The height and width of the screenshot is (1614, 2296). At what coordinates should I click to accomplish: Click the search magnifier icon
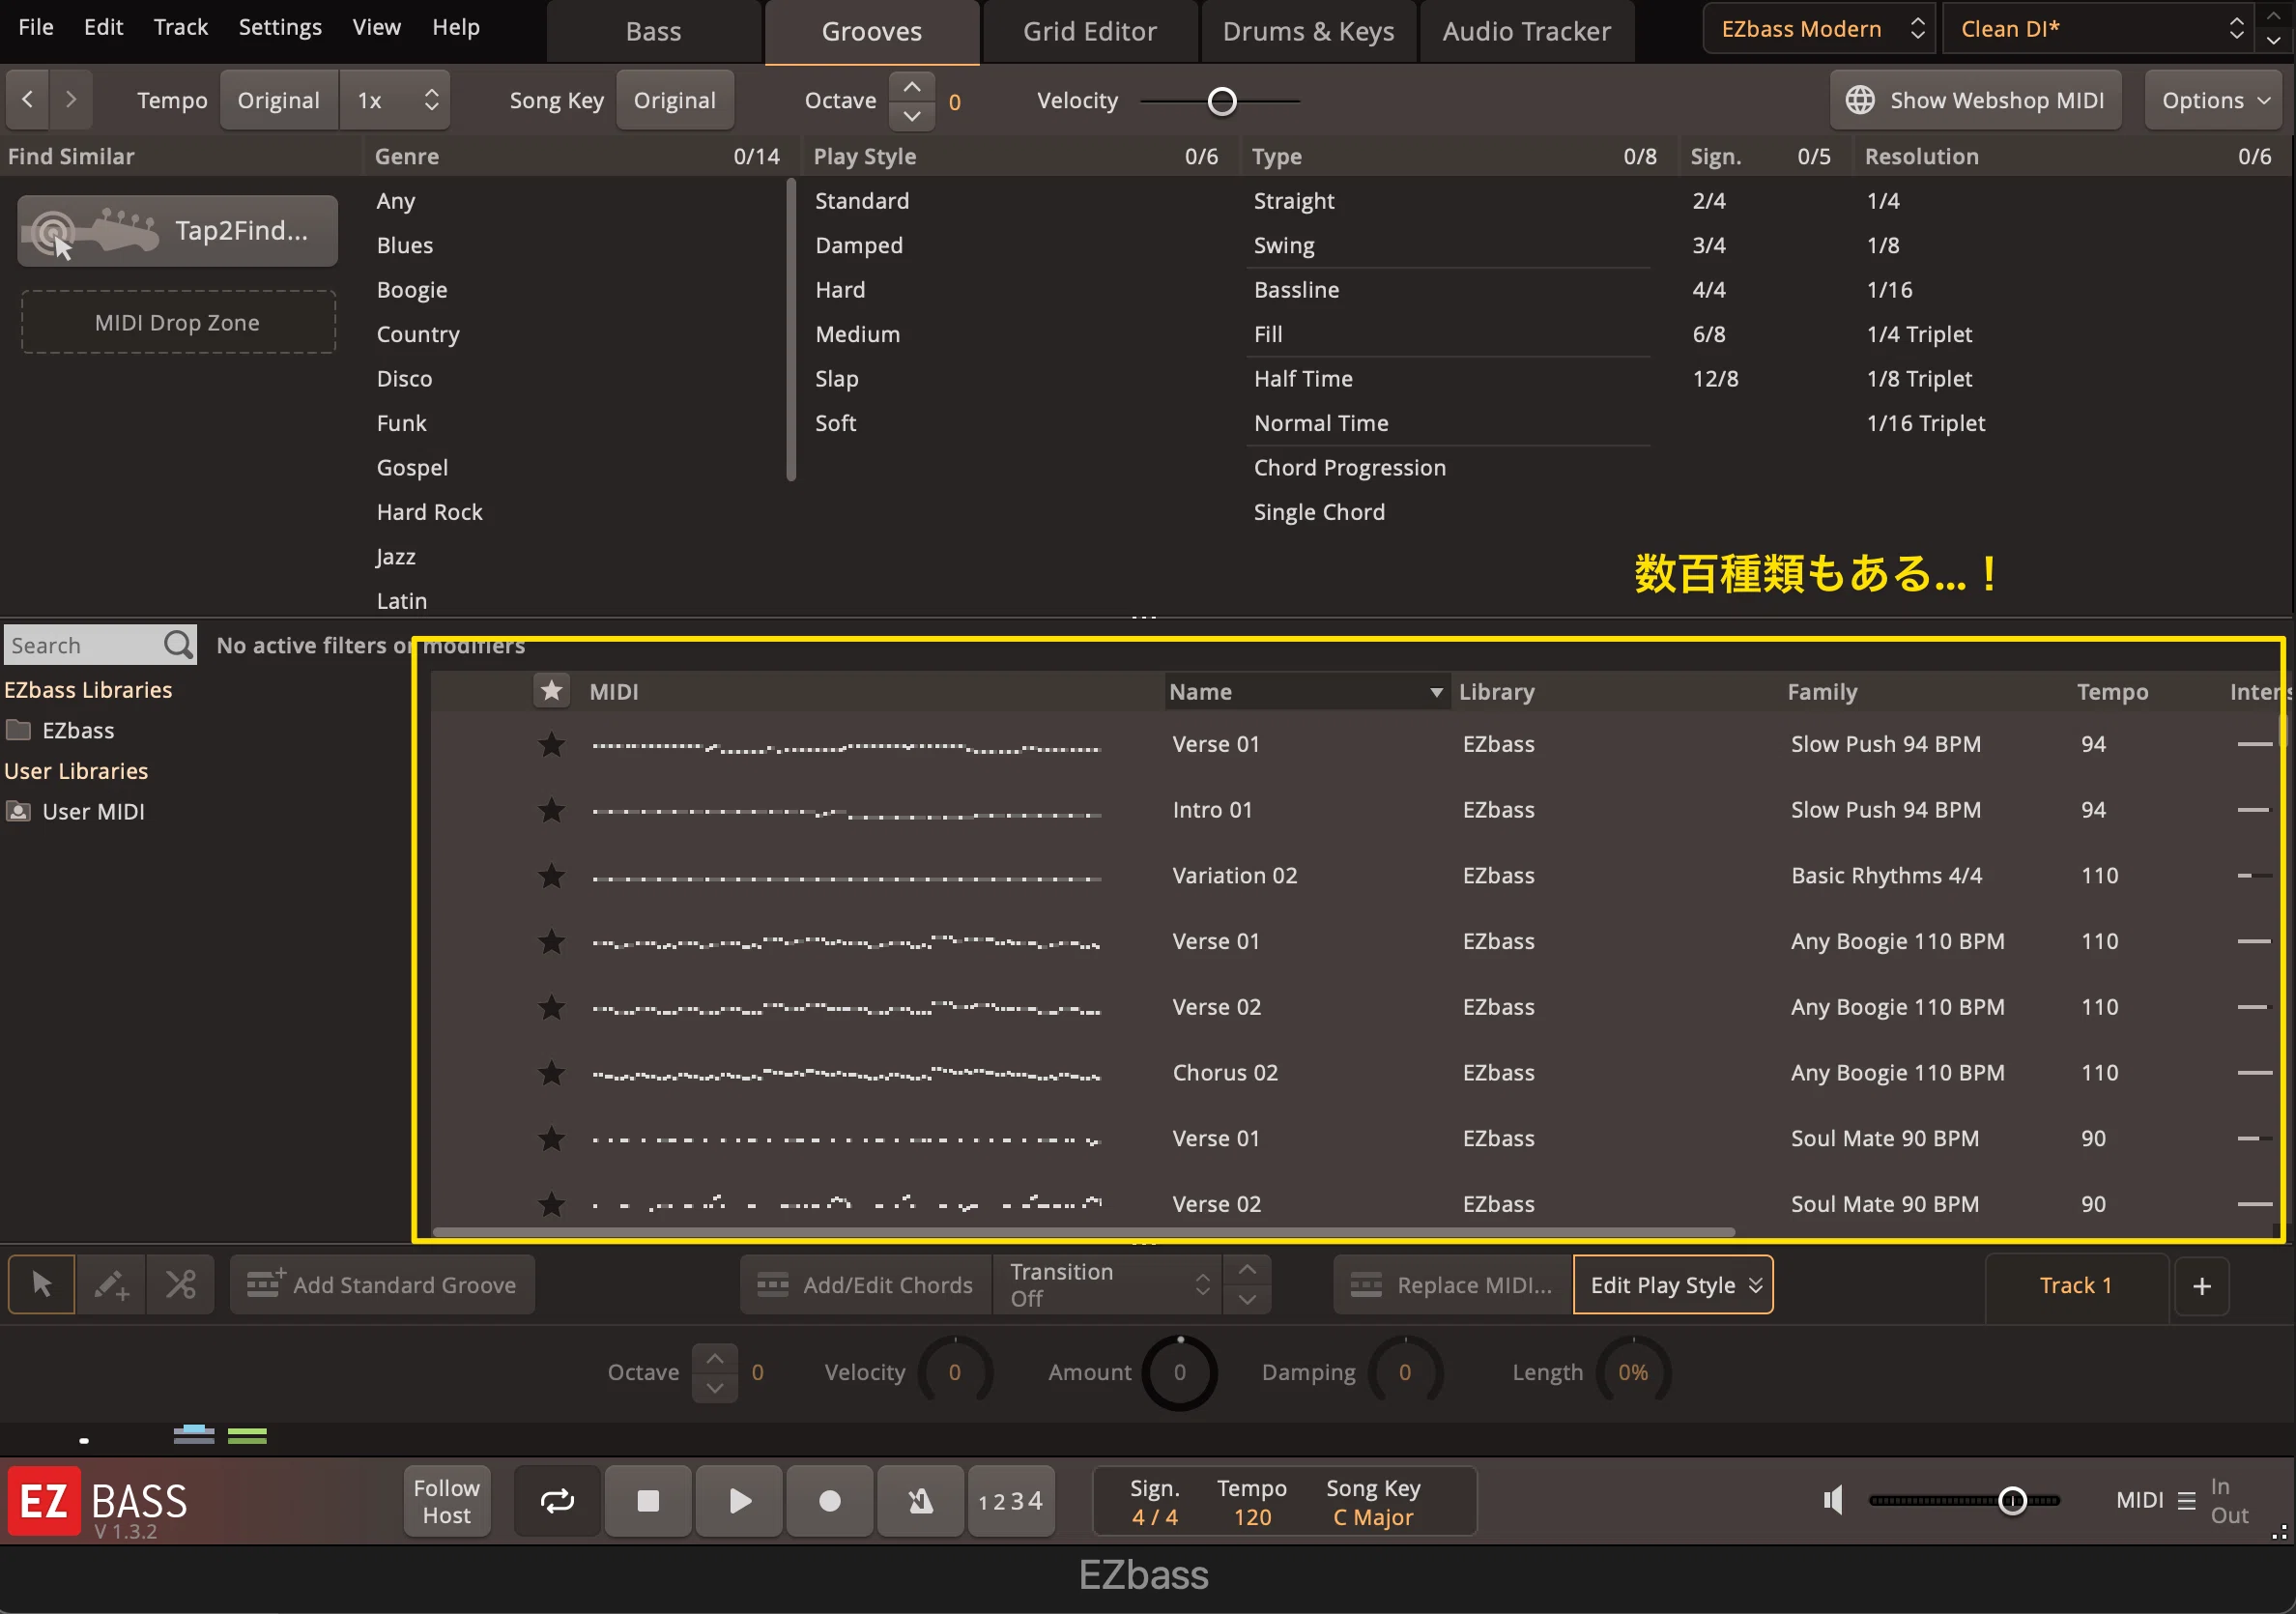tap(178, 645)
